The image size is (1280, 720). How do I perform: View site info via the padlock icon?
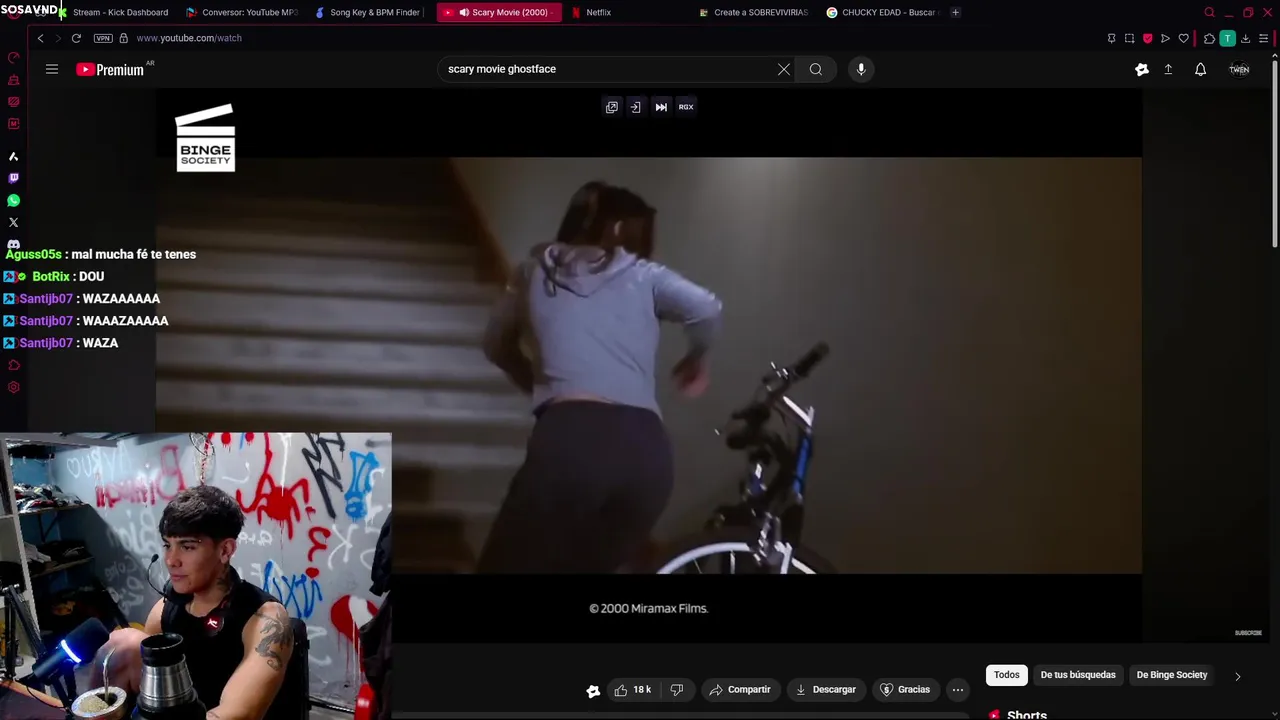coord(124,38)
